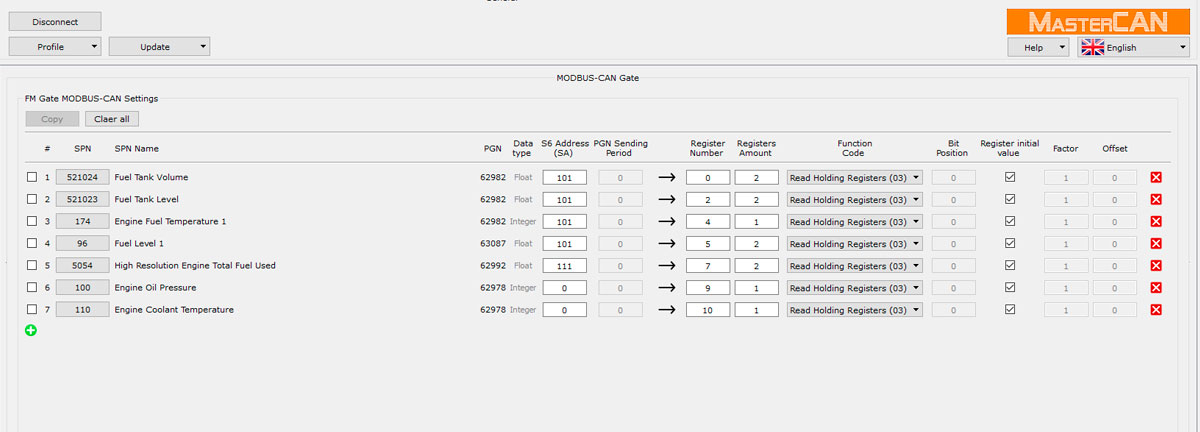Screen dimensions: 1200x432
Task: Select checkbox for Engine Oil Pressure row
Action: point(31,287)
